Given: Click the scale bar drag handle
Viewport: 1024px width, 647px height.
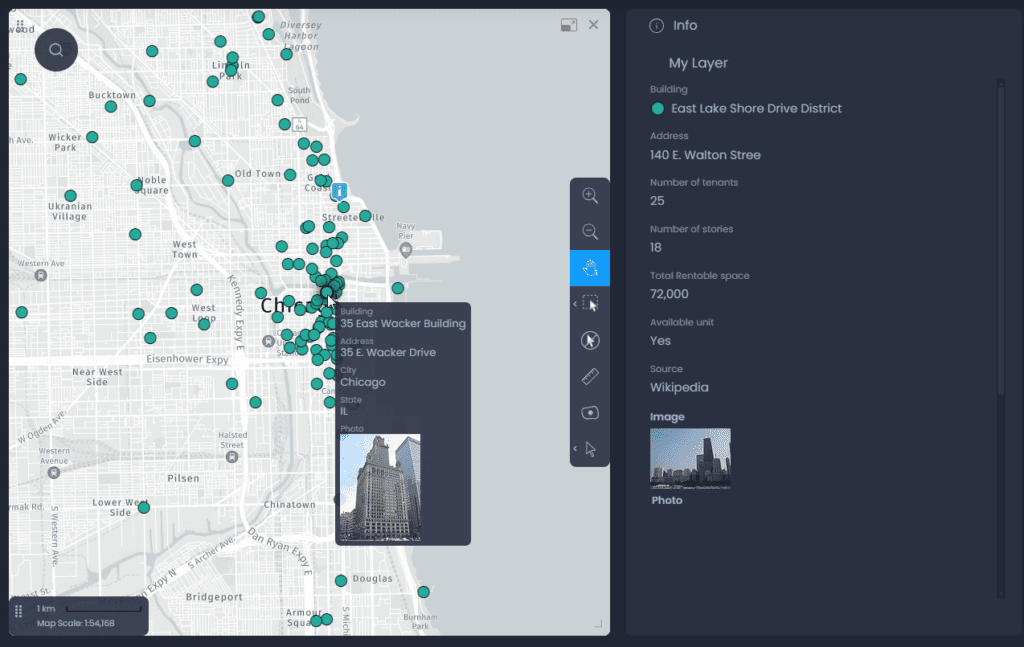Looking at the screenshot, I should pyautogui.click(x=18, y=611).
